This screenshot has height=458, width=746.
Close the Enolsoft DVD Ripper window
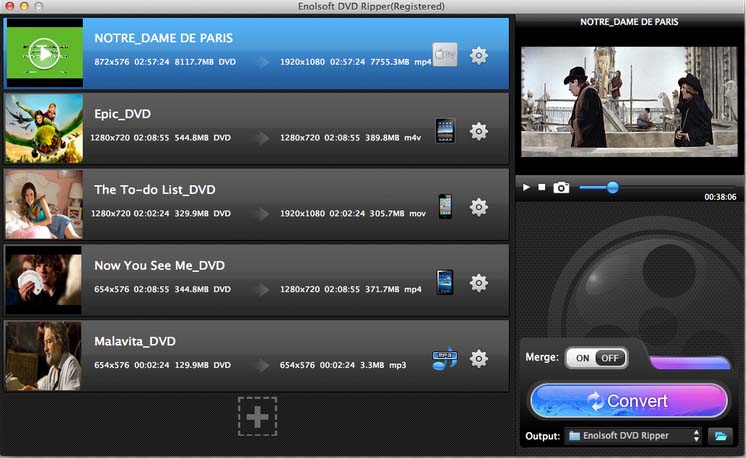point(9,6)
